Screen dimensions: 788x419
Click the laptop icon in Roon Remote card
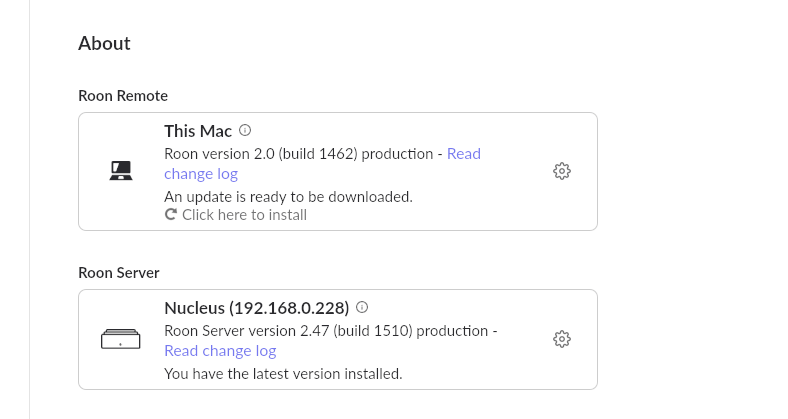[121, 171]
